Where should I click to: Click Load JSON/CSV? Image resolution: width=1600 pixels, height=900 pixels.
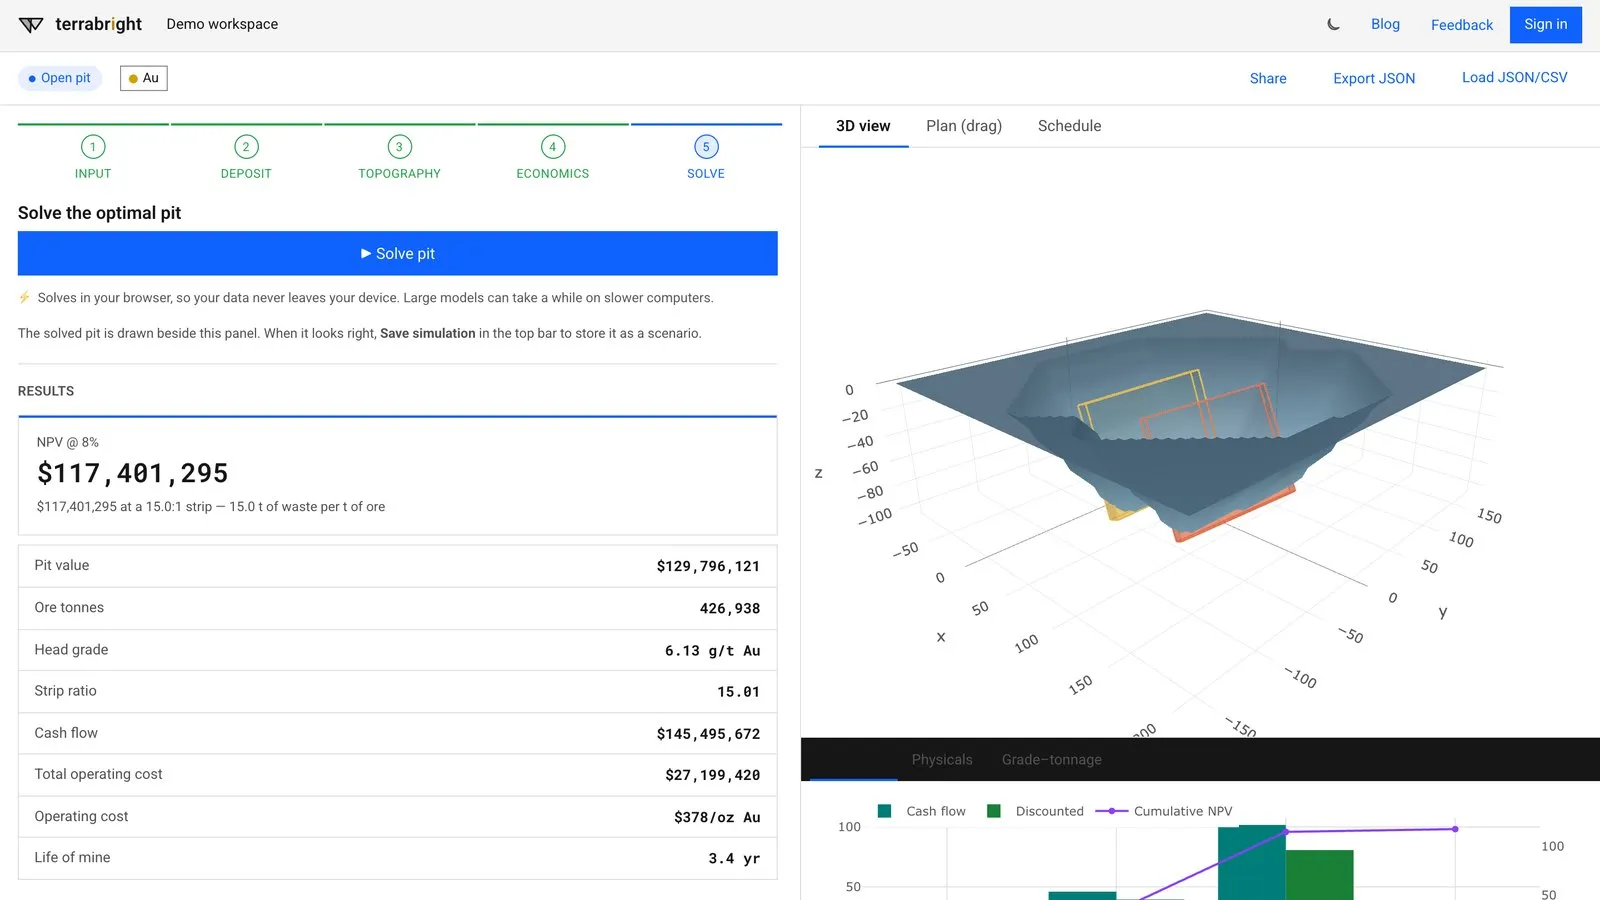click(1514, 77)
